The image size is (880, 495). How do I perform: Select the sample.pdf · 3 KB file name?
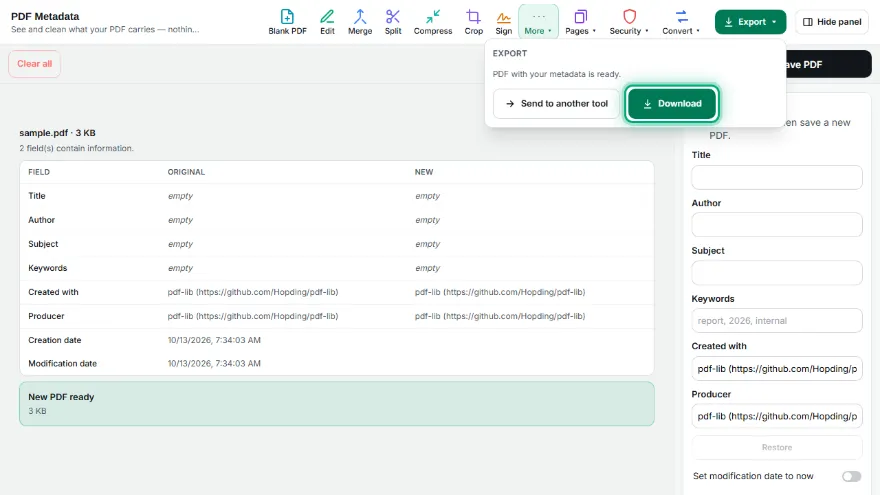tap(57, 133)
